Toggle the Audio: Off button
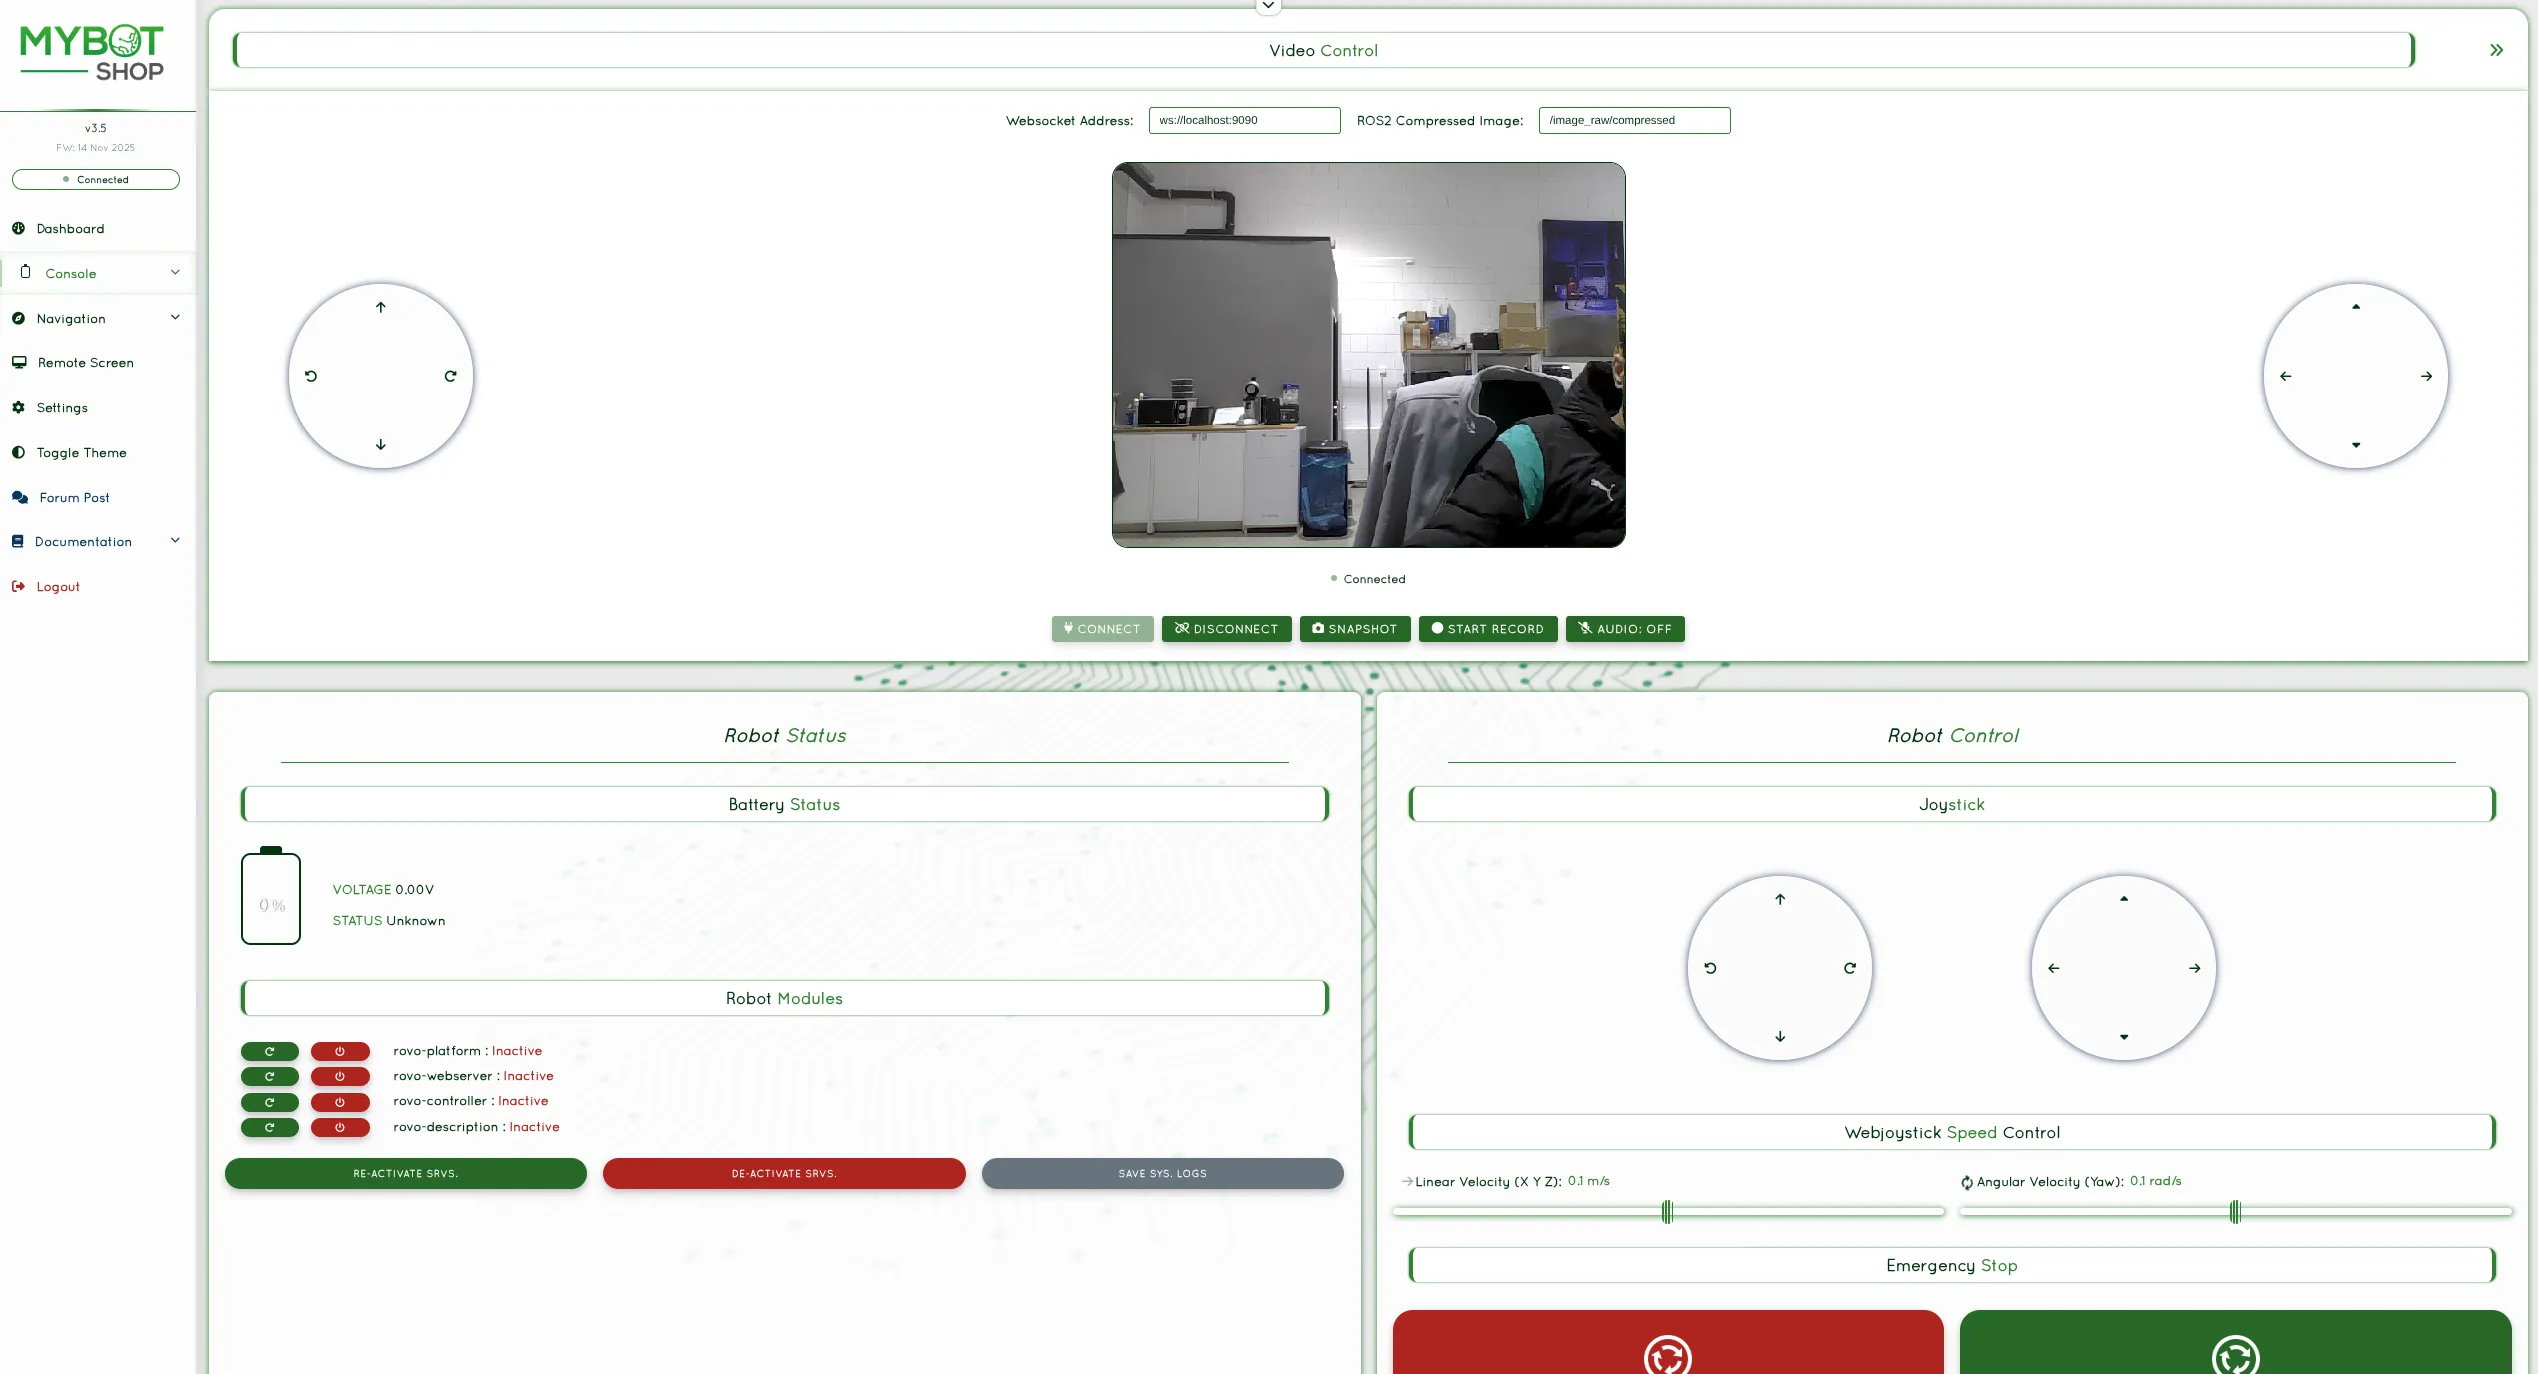 (1625, 629)
